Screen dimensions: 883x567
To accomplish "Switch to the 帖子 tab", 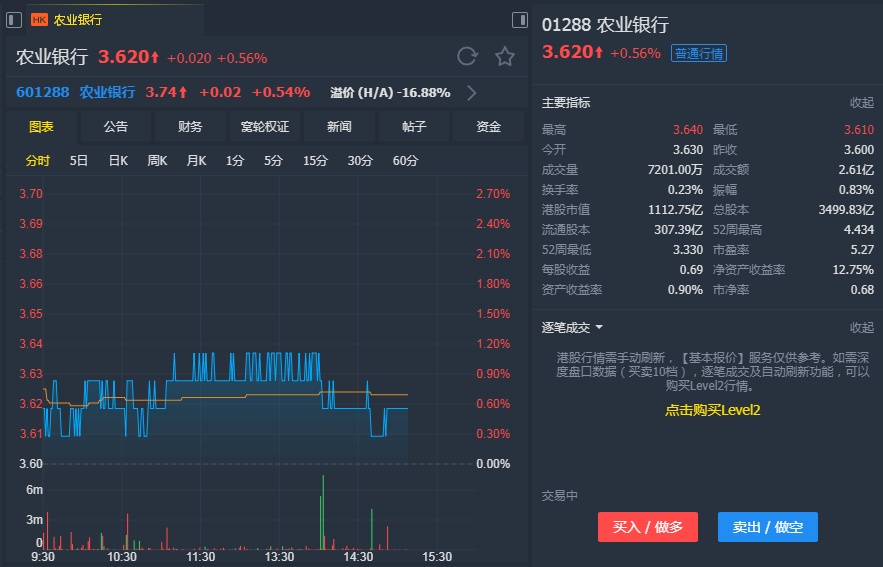I will [414, 127].
